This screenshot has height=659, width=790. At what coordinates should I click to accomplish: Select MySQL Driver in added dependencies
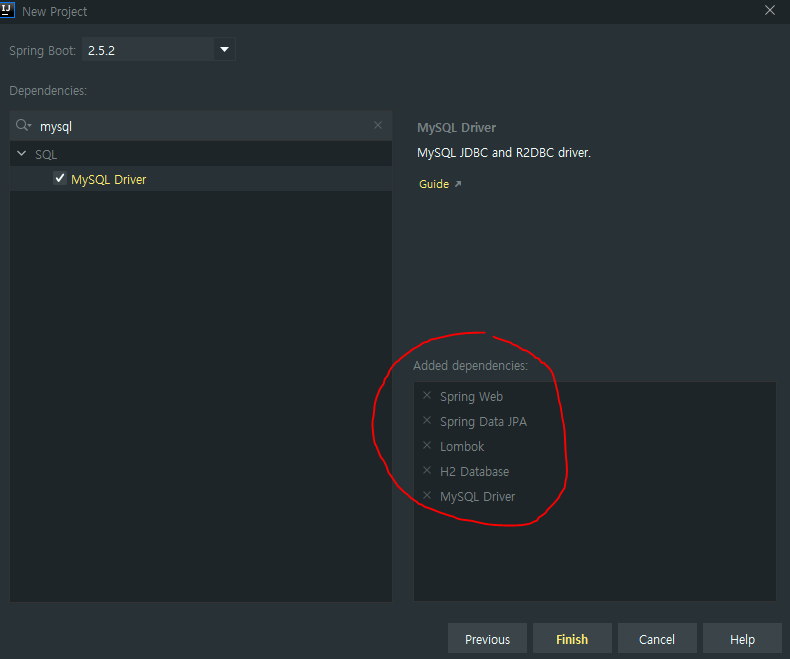[478, 496]
